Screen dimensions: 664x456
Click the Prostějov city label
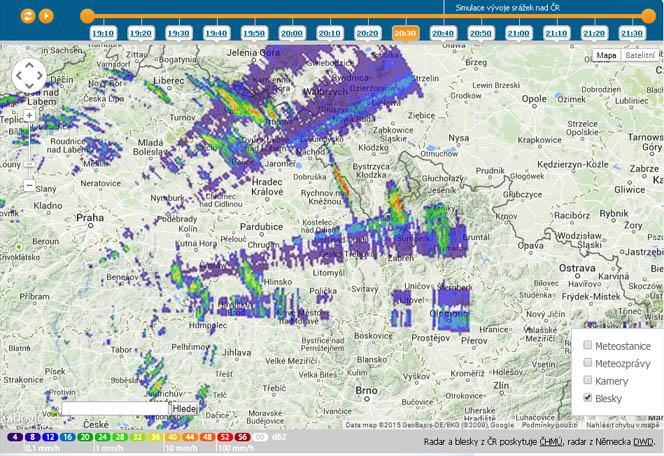coord(431,338)
